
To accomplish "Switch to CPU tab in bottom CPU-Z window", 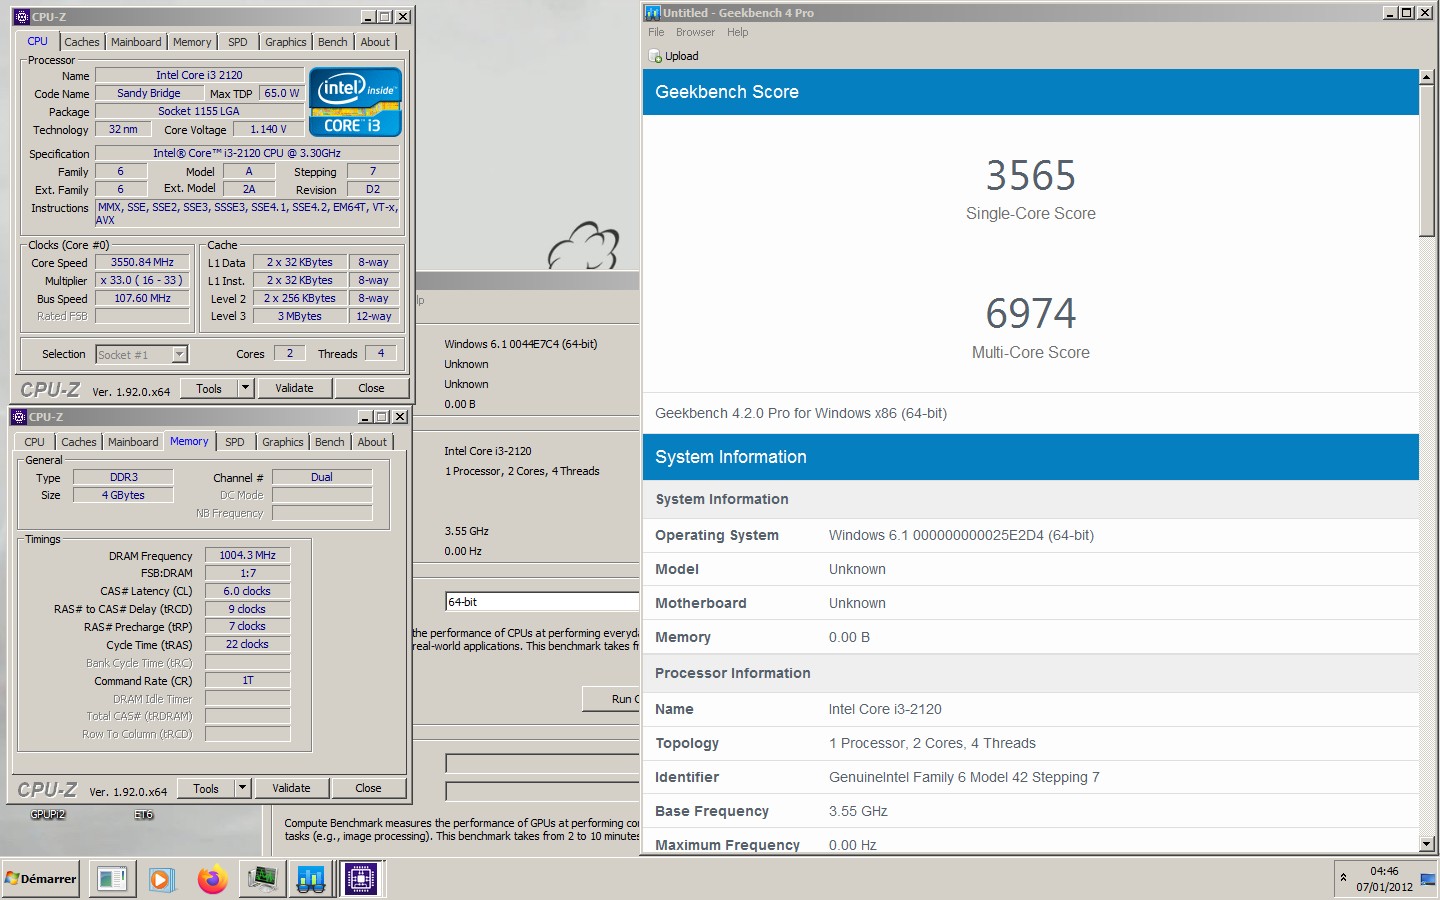I will coord(35,442).
